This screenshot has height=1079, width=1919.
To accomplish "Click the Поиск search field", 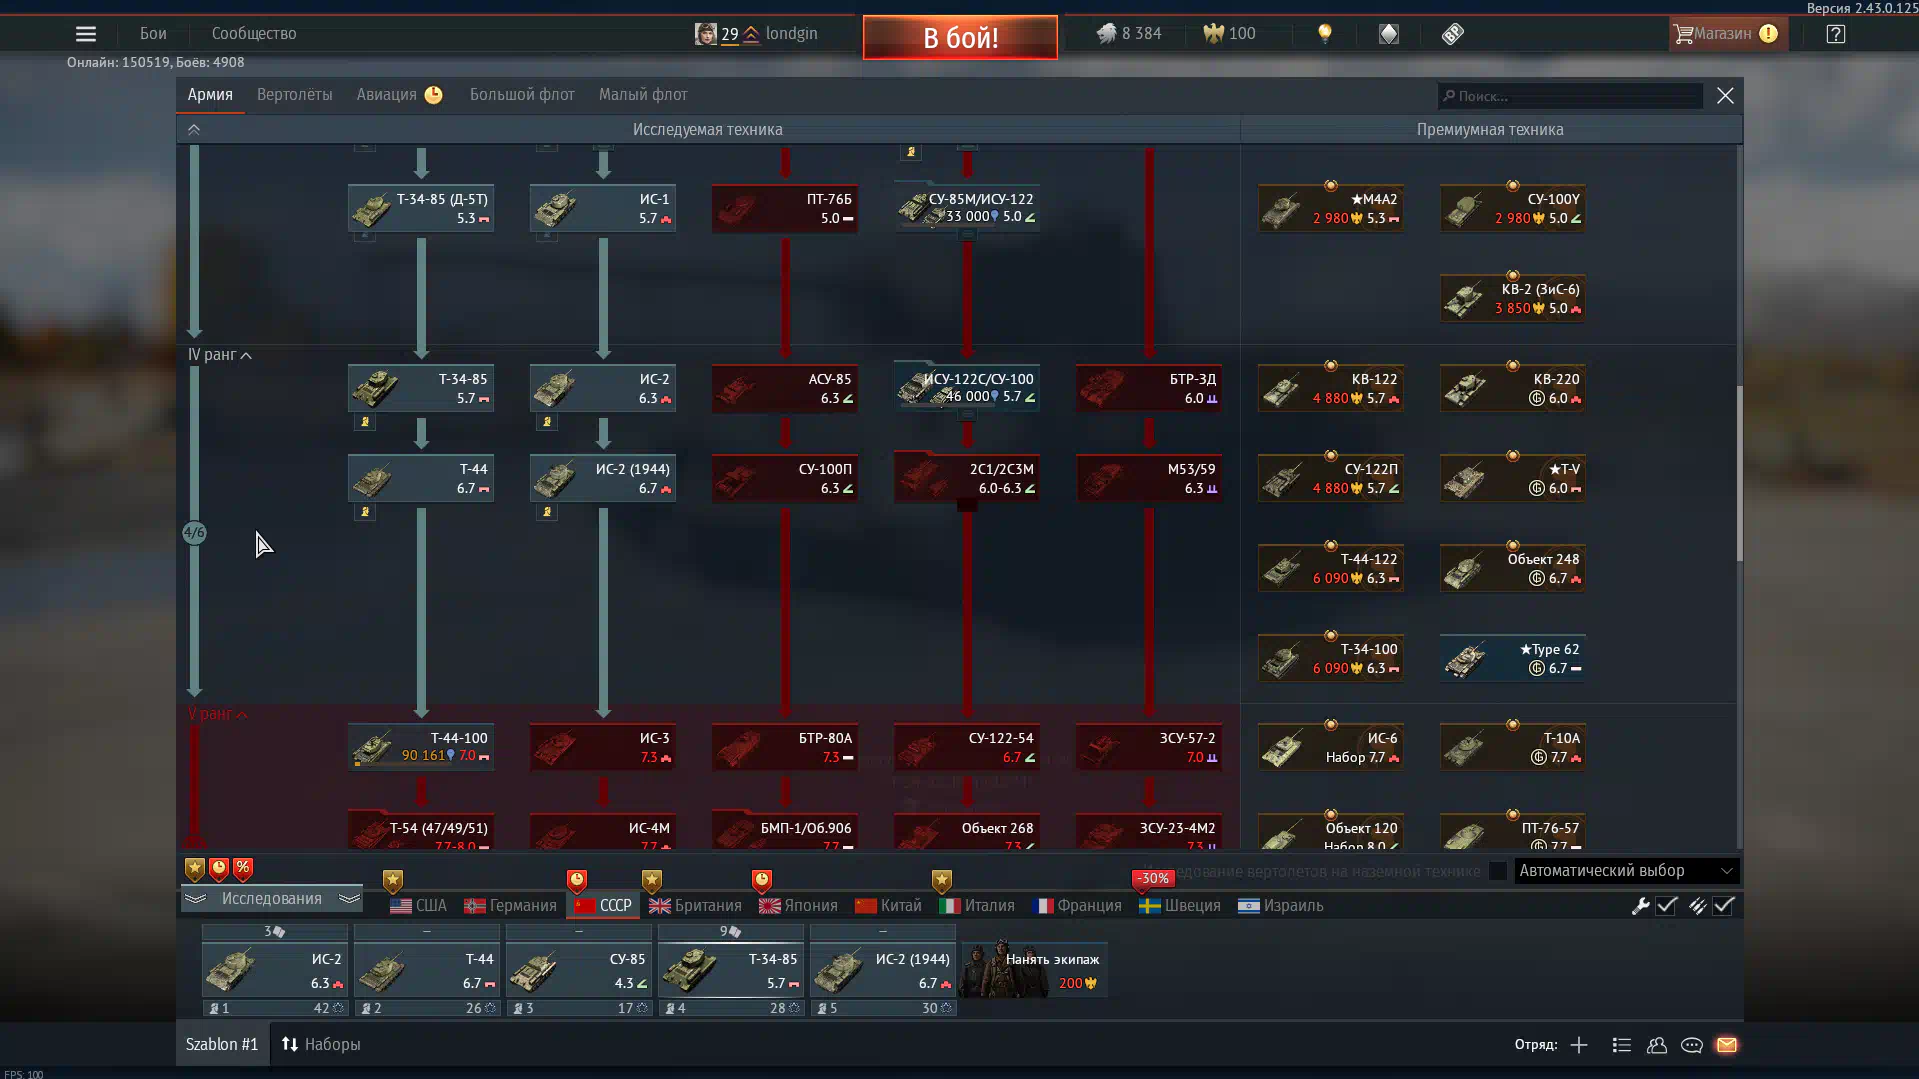I will [x=1570, y=96].
